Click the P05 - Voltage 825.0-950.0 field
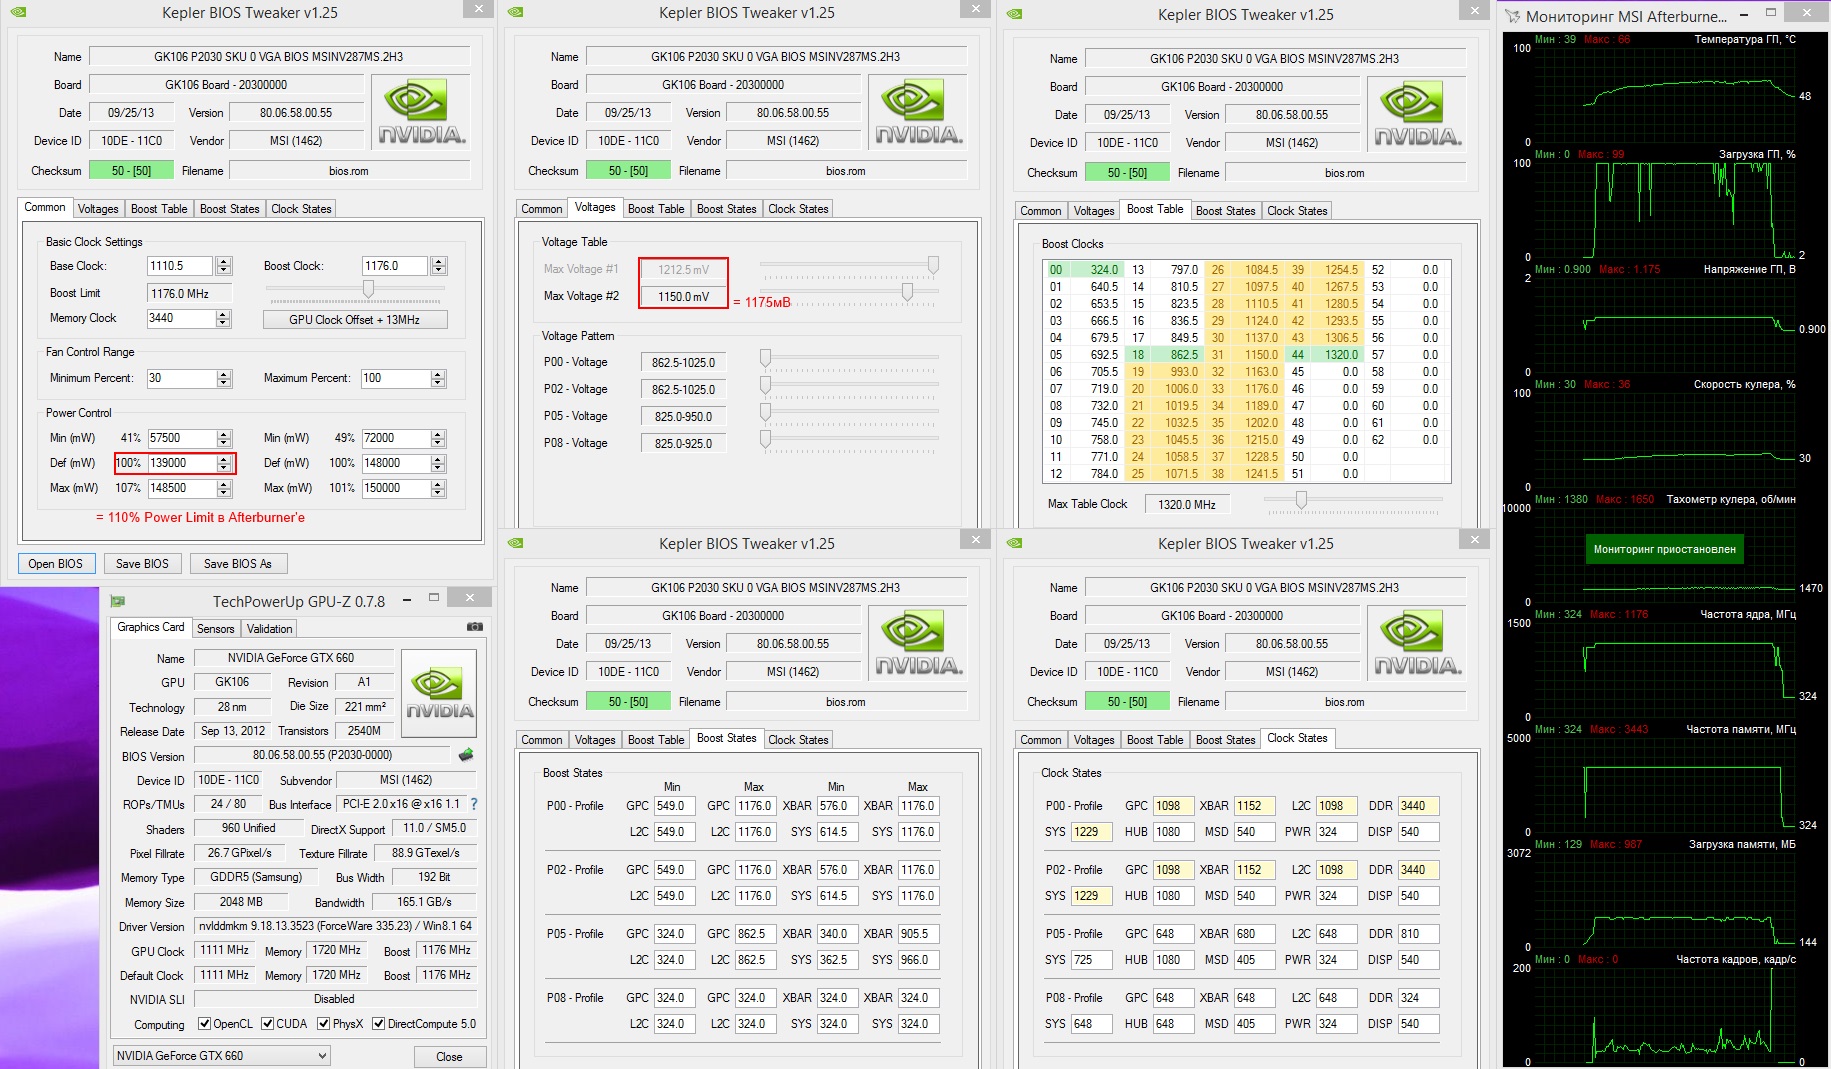This screenshot has height=1069, width=1831. 683,416
